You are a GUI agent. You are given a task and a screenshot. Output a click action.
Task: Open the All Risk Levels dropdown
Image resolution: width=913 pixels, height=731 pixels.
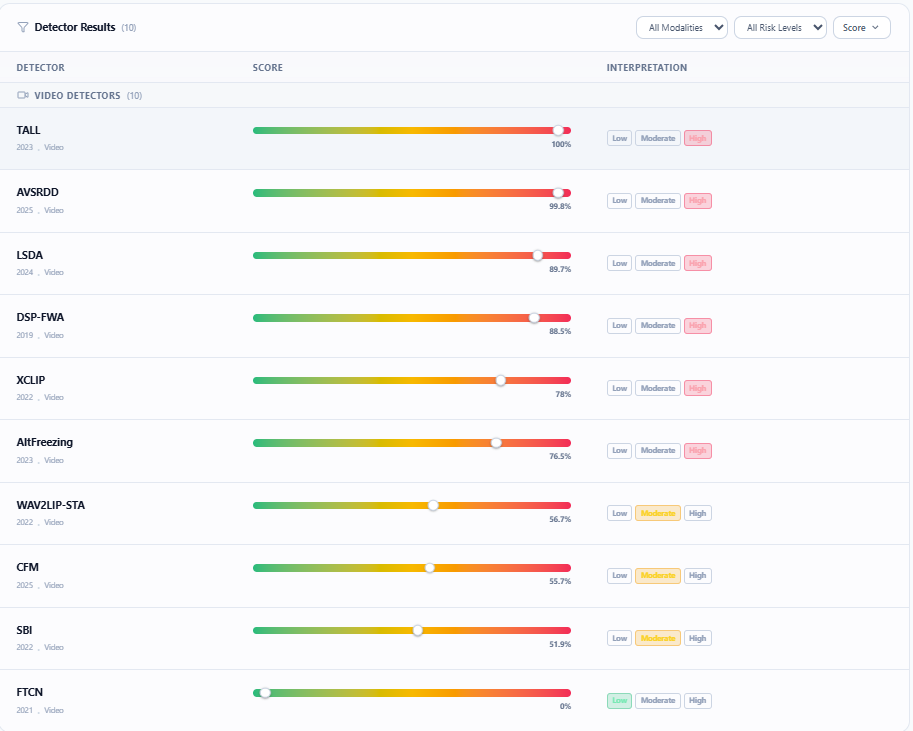tap(780, 27)
